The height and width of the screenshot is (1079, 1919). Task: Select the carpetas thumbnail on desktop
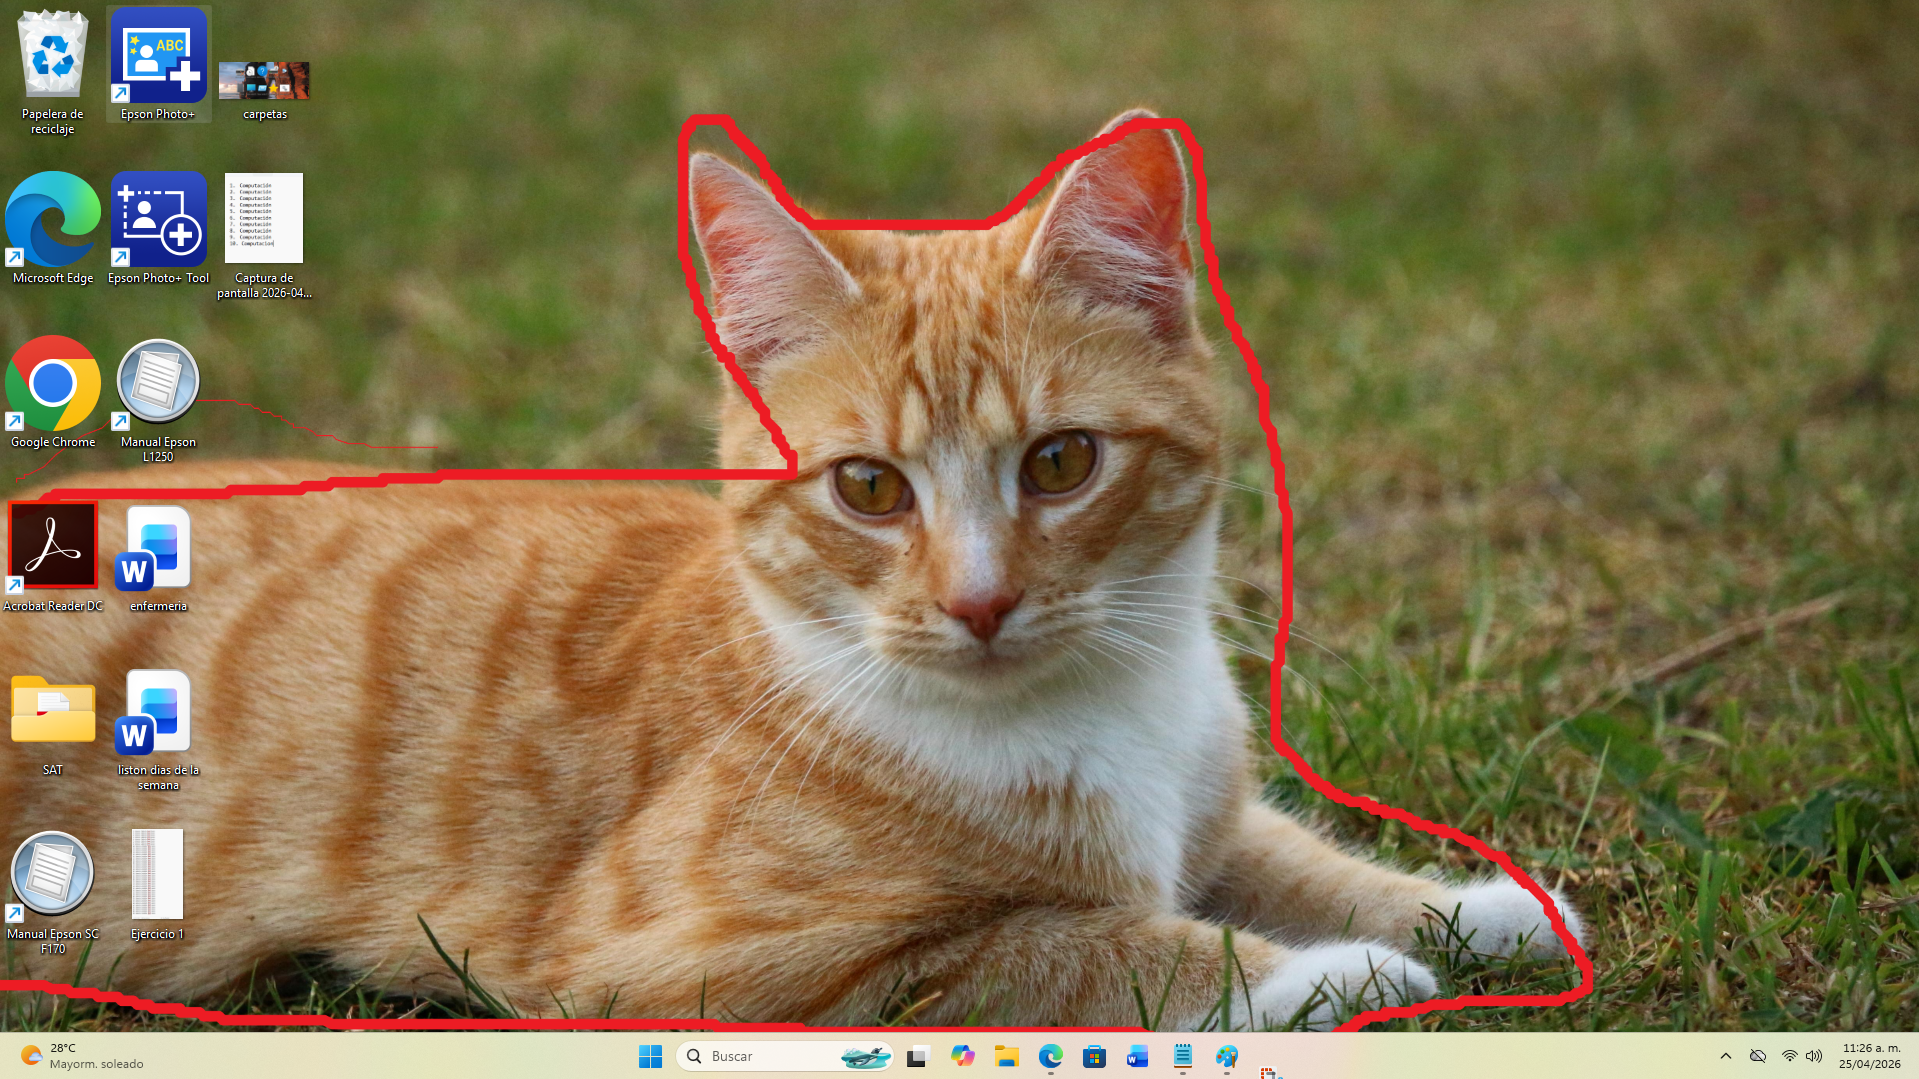(264, 80)
